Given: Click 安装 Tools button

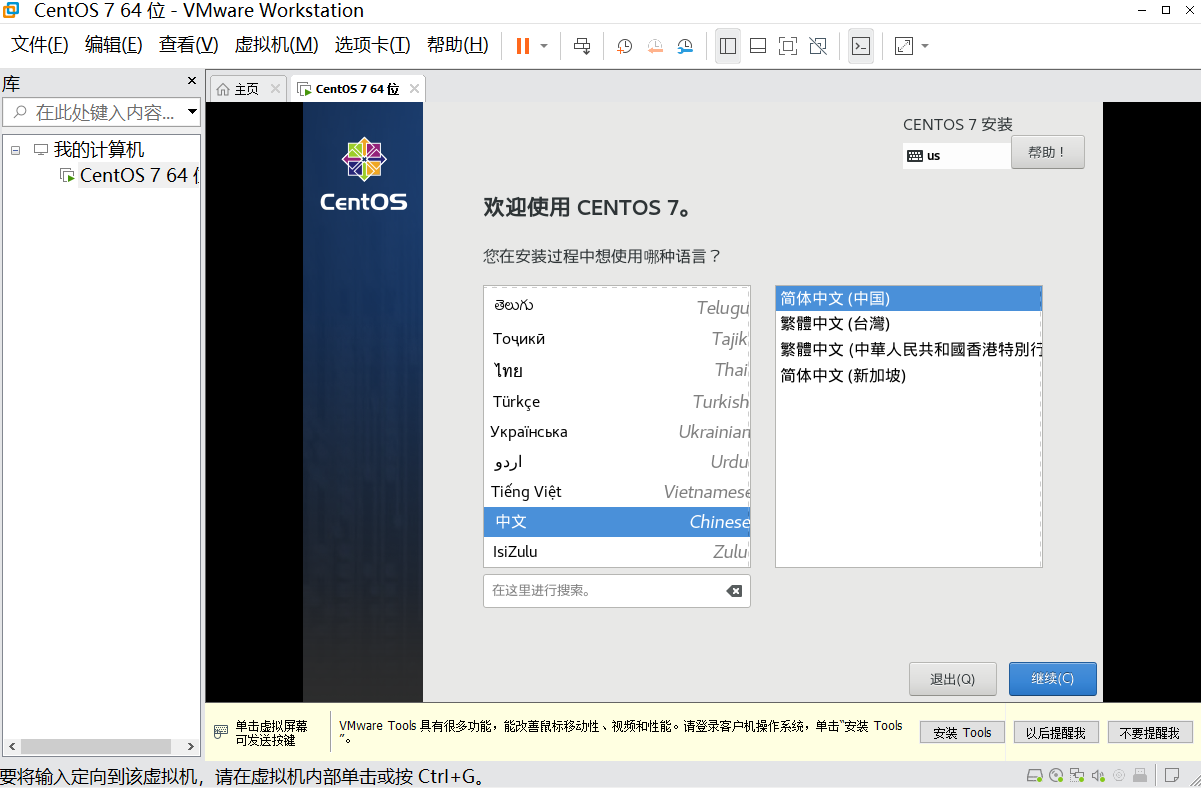Looking at the screenshot, I should pyautogui.click(x=962, y=732).
